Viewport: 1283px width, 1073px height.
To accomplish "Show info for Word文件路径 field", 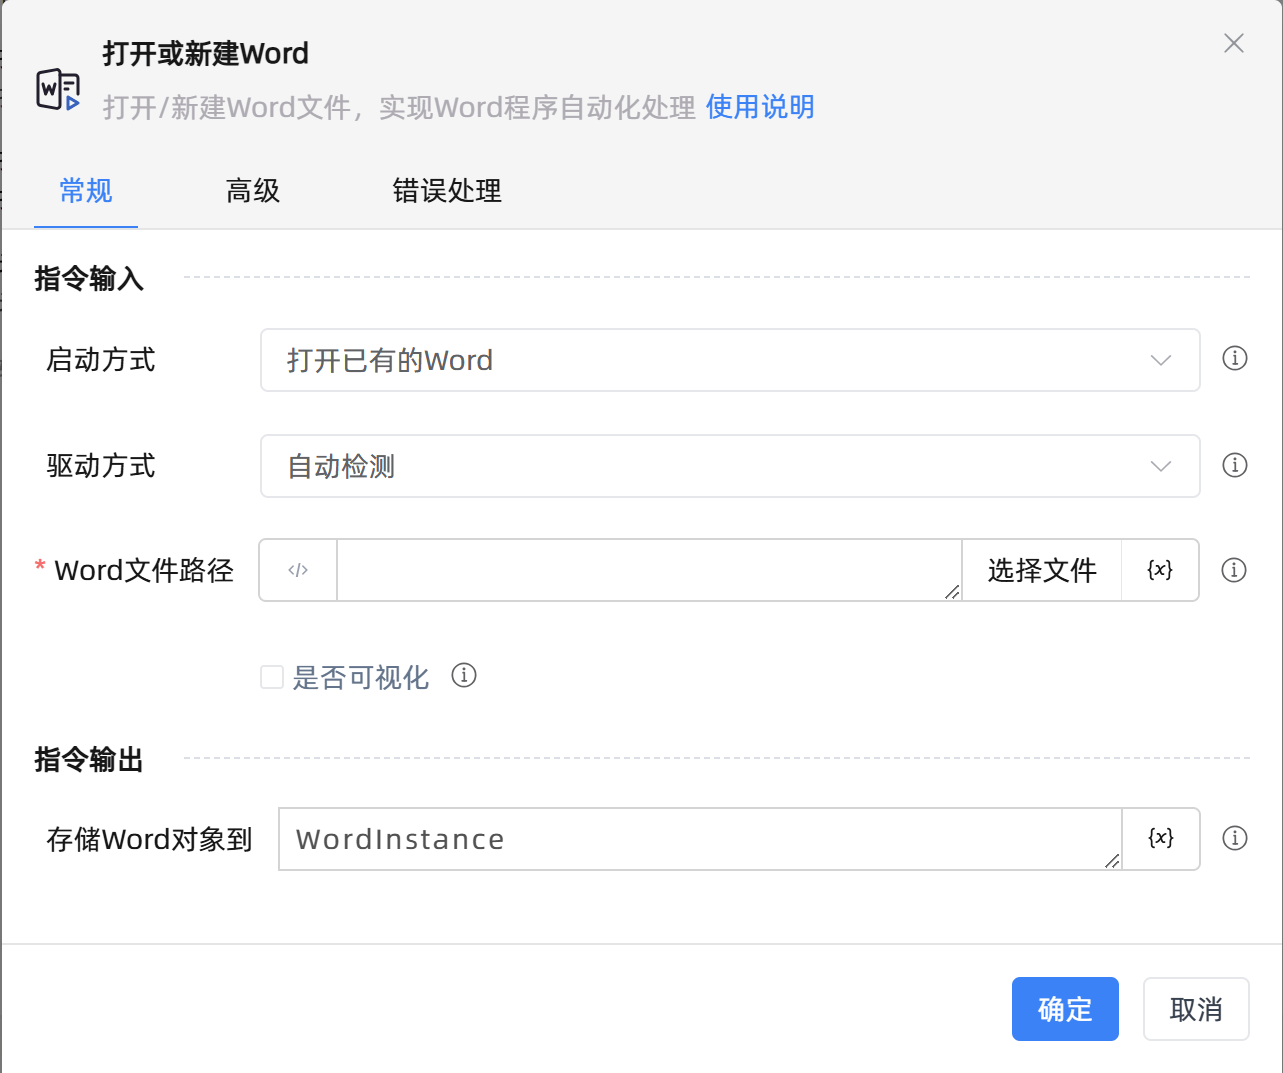I will click(1234, 570).
